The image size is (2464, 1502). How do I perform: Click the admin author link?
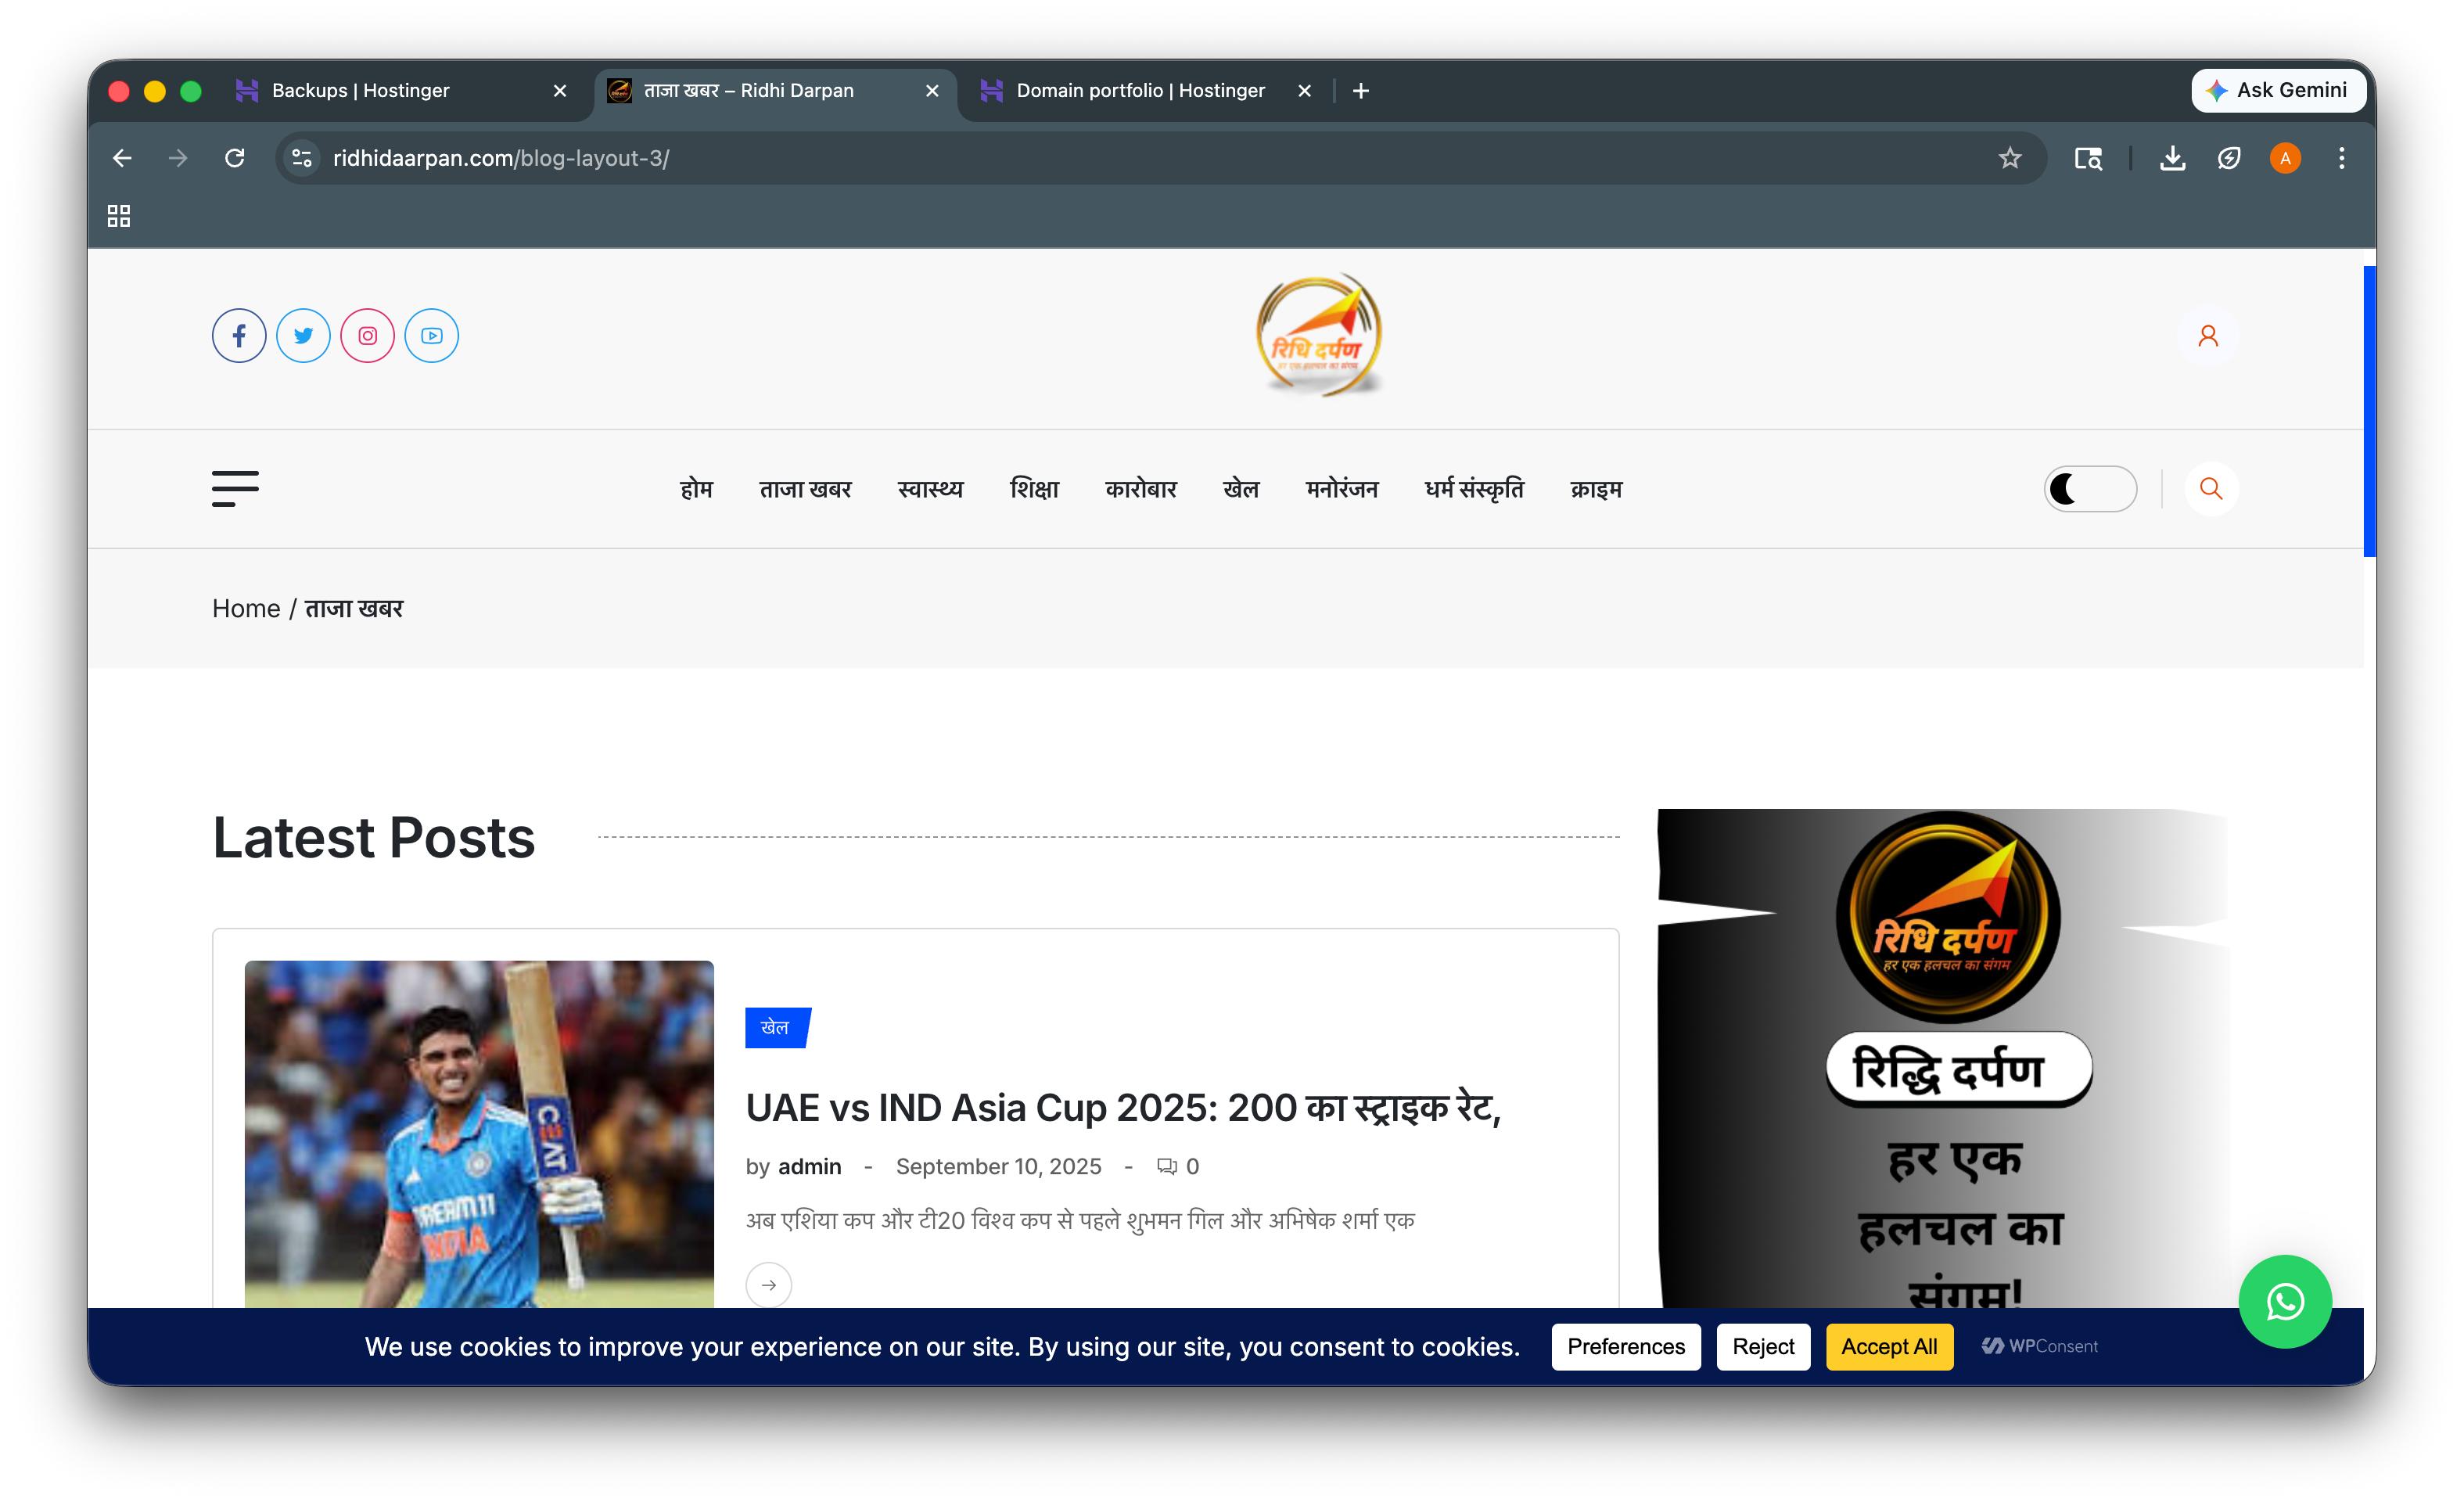pos(809,1167)
